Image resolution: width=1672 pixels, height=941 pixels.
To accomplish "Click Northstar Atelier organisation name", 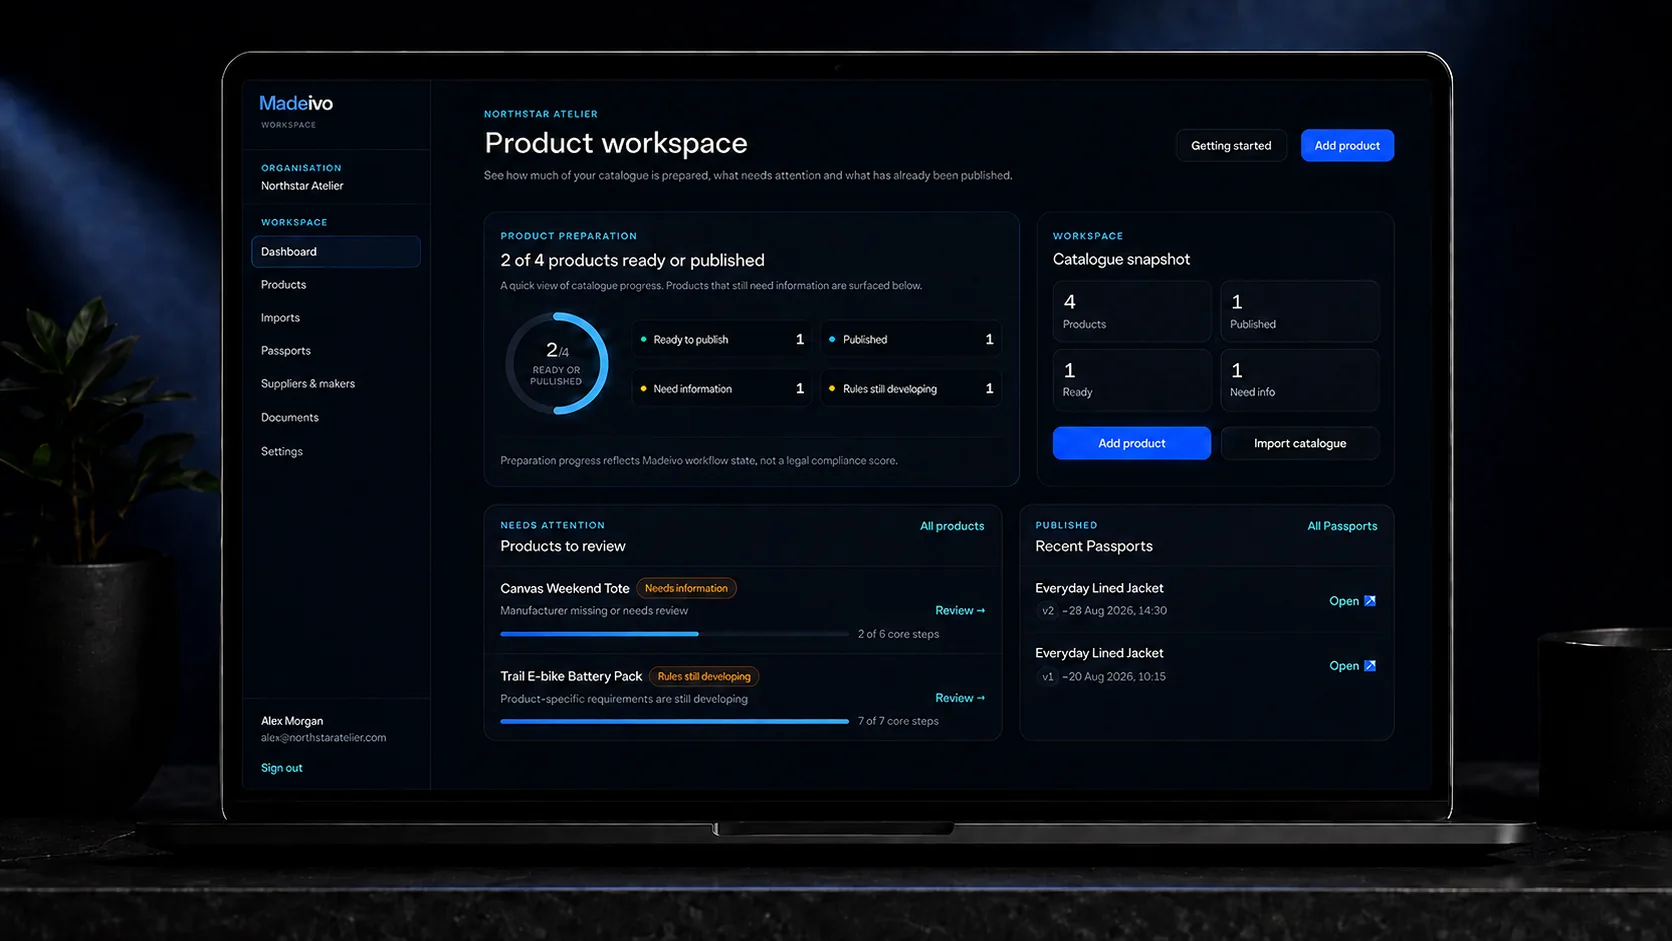I will tap(302, 186).
